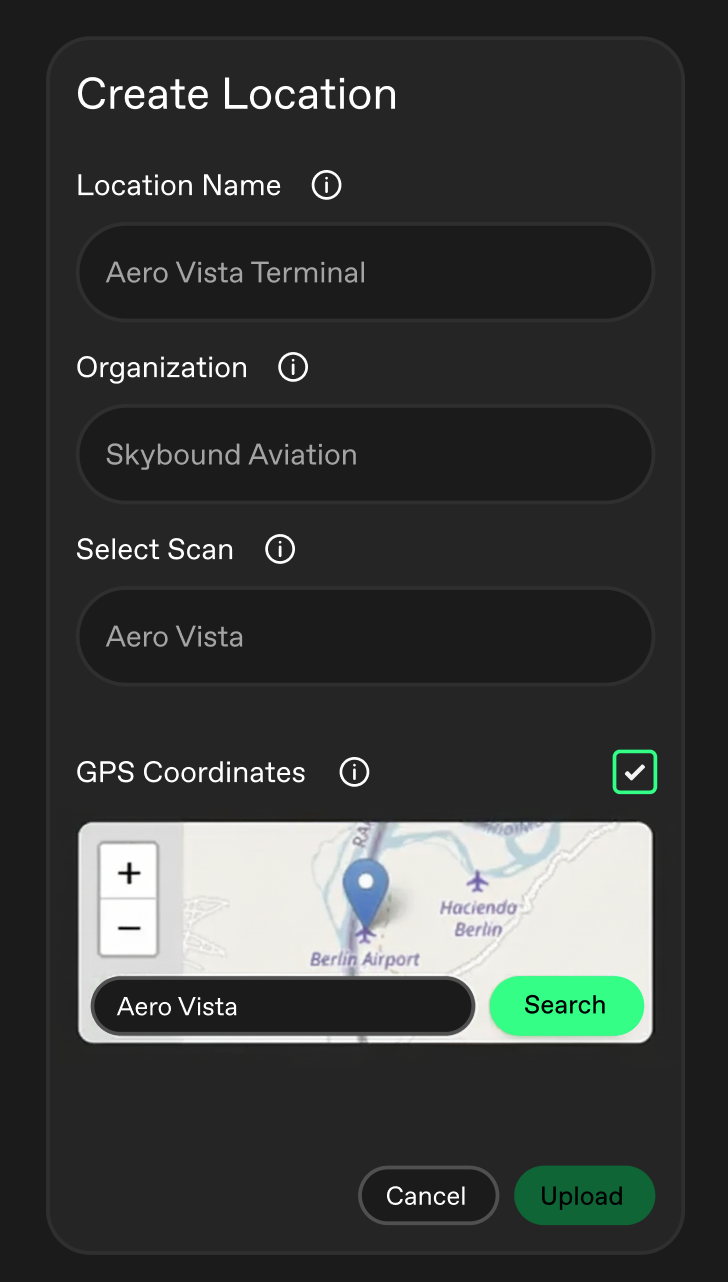Click the Berlin Airport label on map
This screenshot has width=728, height=1282.
(x=365, y=960)
